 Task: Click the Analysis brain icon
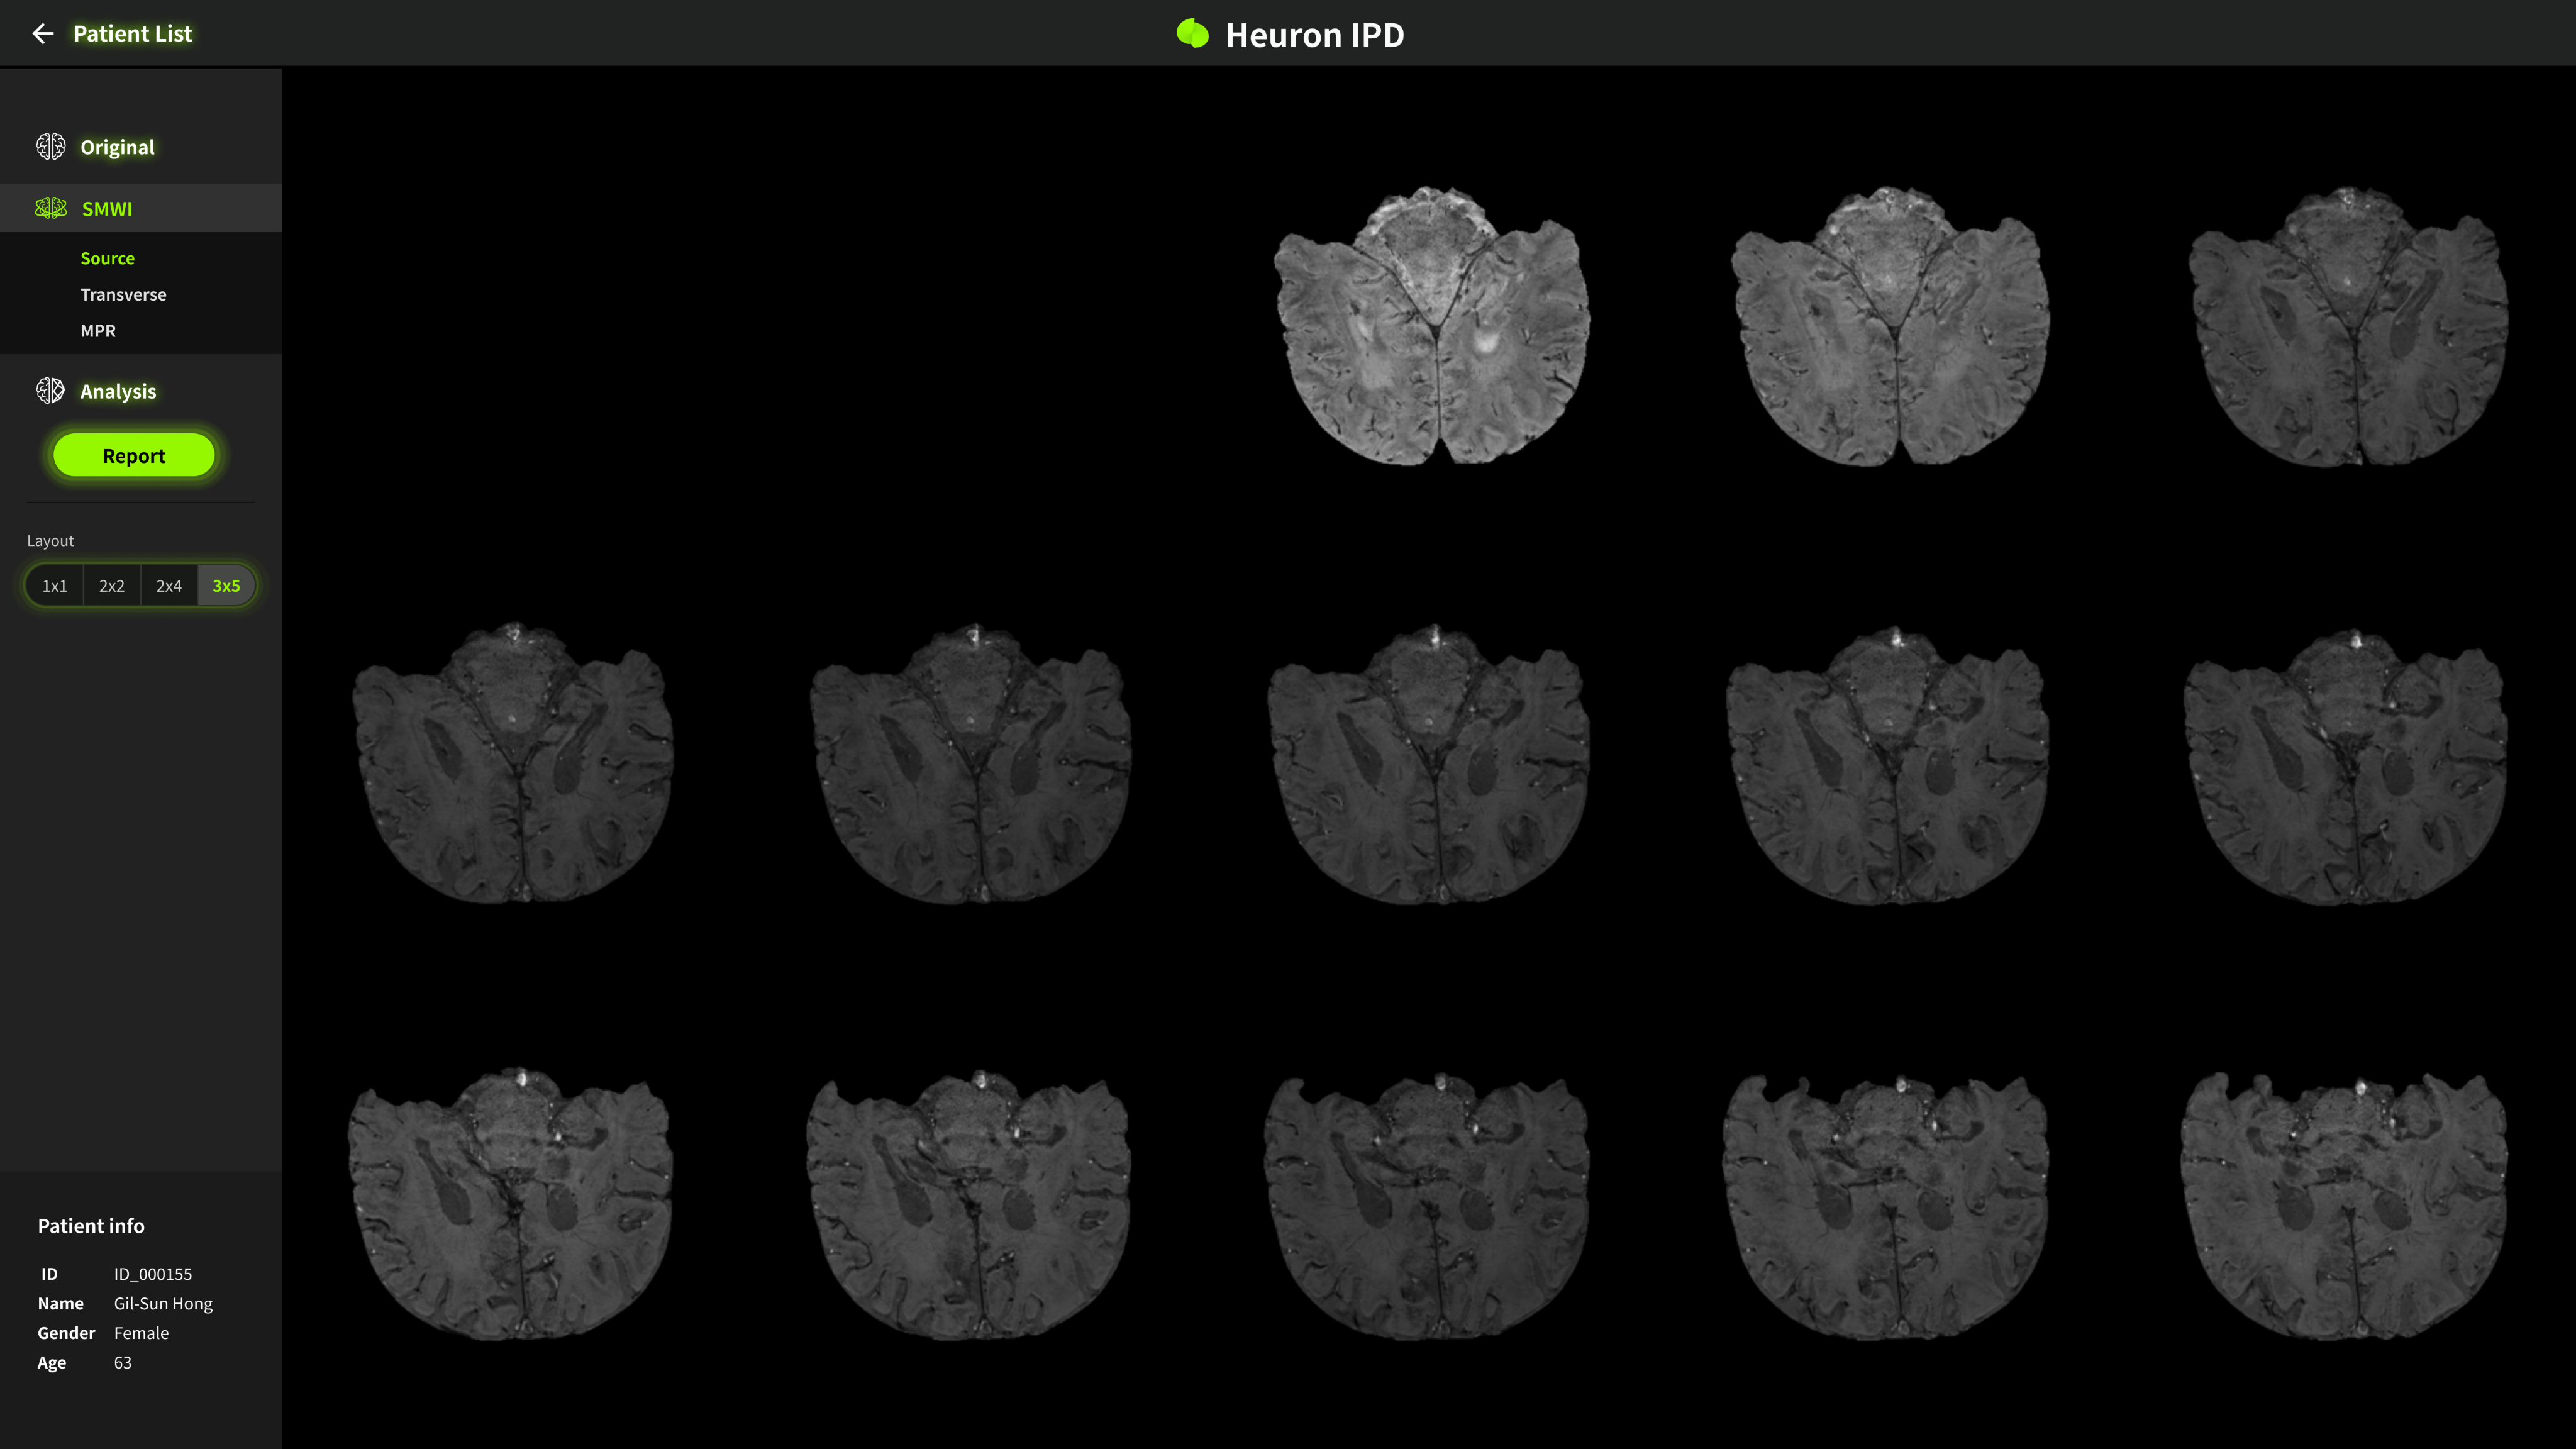[50, 391]
